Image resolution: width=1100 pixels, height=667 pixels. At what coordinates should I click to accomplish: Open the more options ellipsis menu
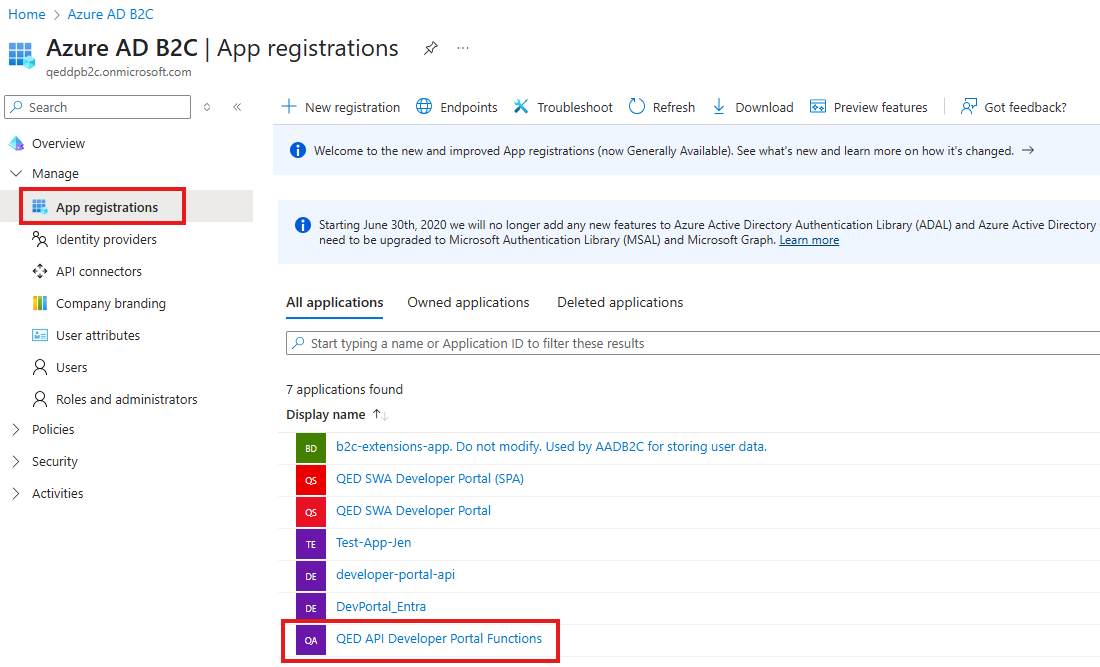click(x=462, y=48)
